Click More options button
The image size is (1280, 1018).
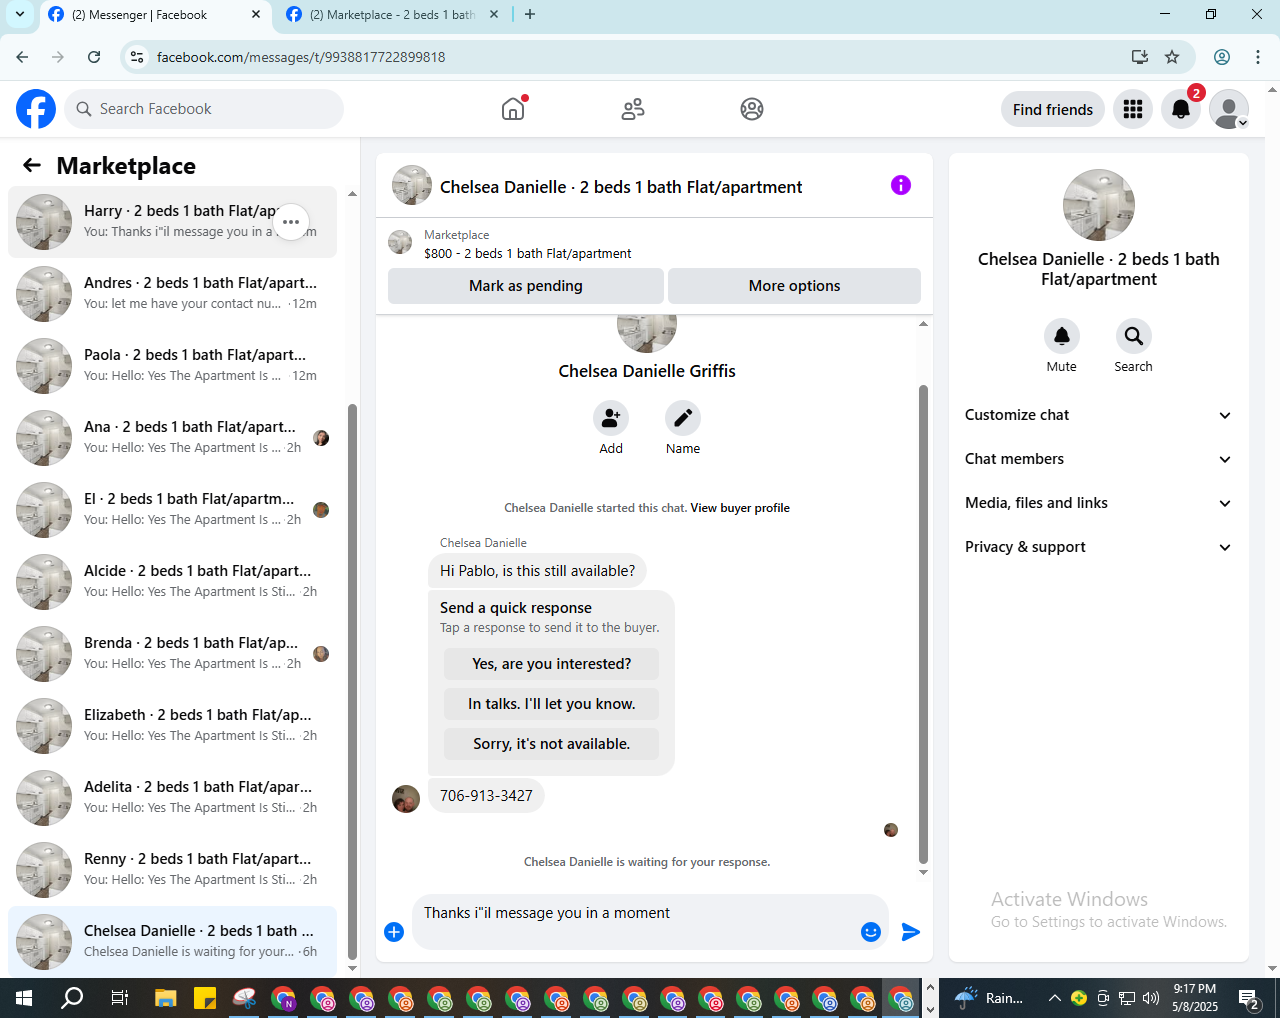pyautogui.click(x=794, y=286)
